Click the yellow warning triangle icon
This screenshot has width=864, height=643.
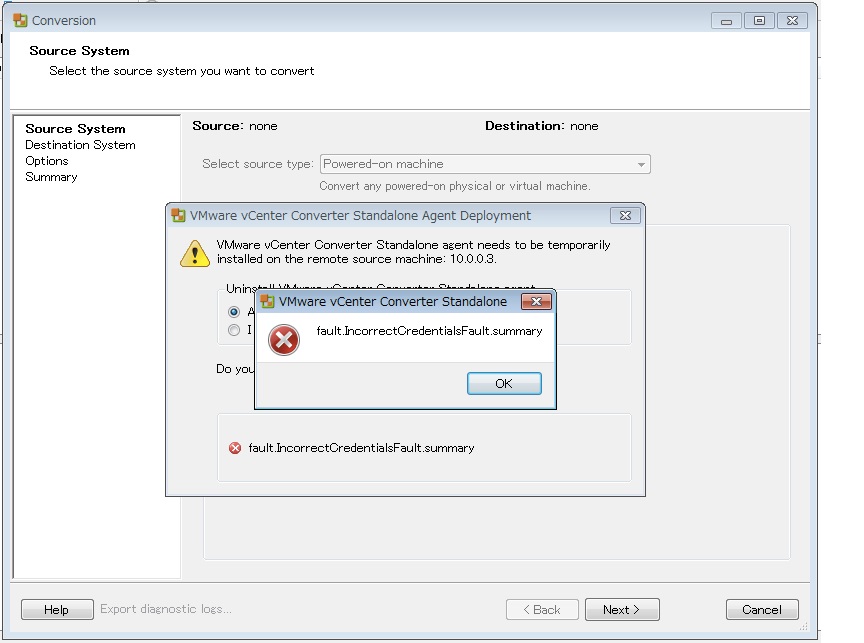pyautogui.click(x=194, y=253)
